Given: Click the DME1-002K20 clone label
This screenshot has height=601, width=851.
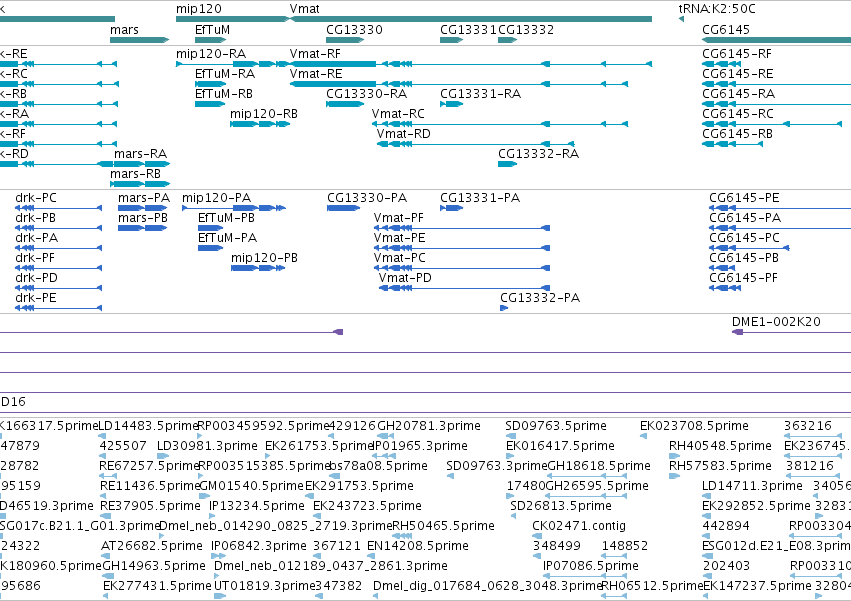Looking at the screenshot, I should (776, 322).
